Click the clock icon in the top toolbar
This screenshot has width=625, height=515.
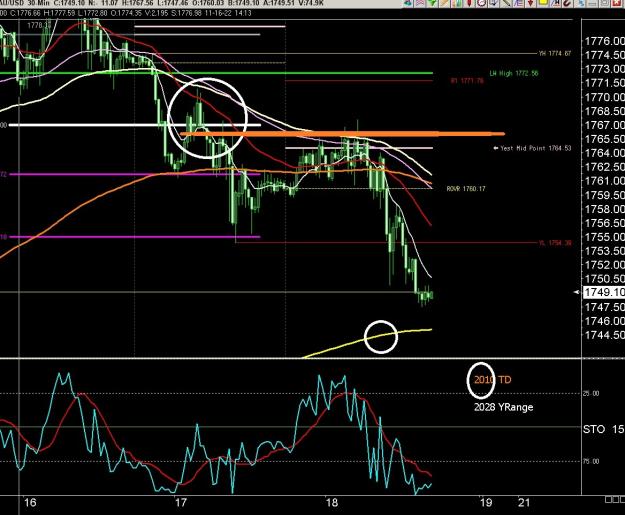(x=482, y=2)
